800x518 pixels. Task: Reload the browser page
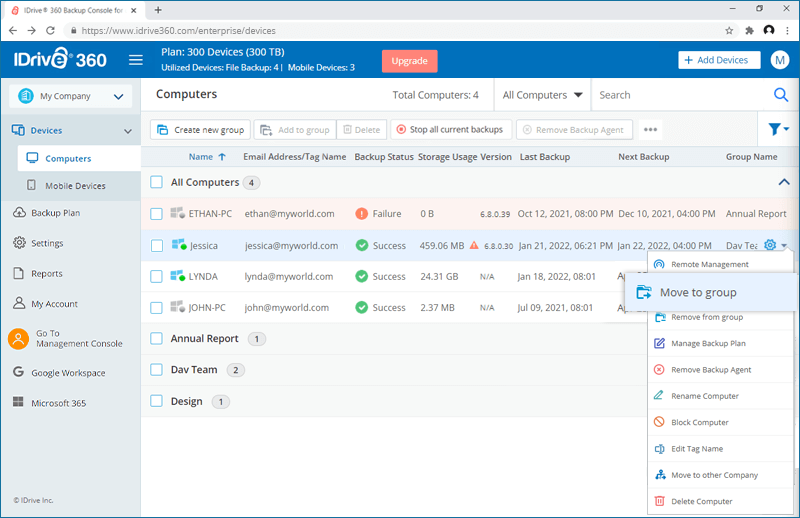click(50, 31)
